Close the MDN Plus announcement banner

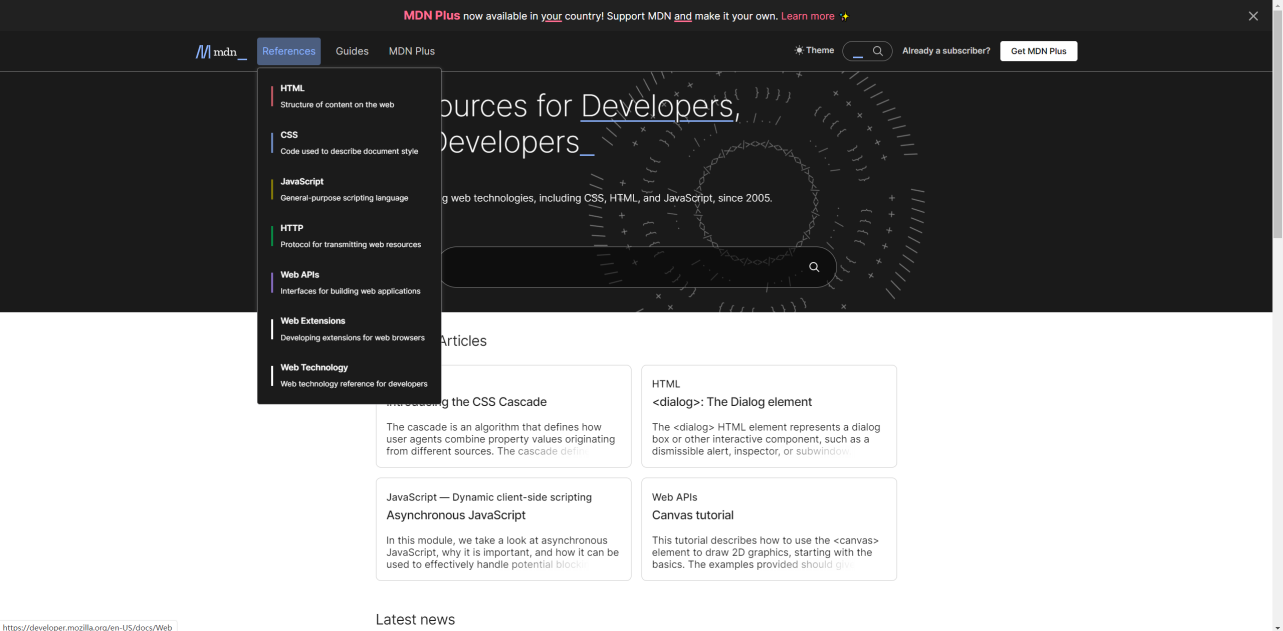(1253, 16)
